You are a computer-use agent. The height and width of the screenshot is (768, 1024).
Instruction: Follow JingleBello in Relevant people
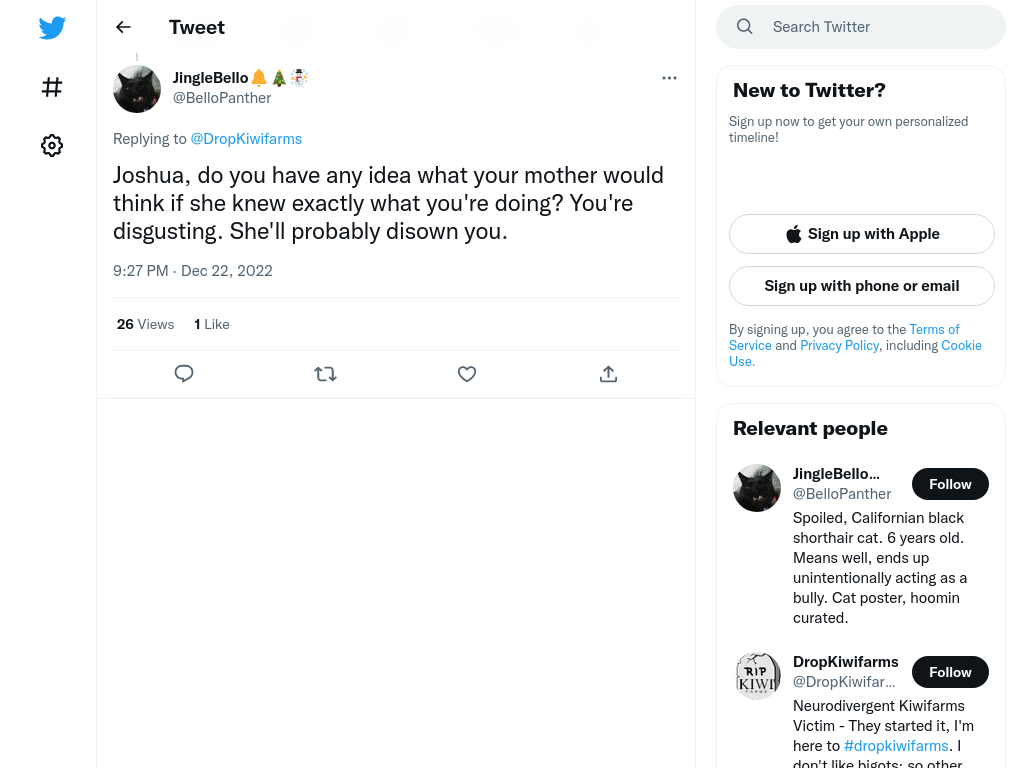pos(950,484)
